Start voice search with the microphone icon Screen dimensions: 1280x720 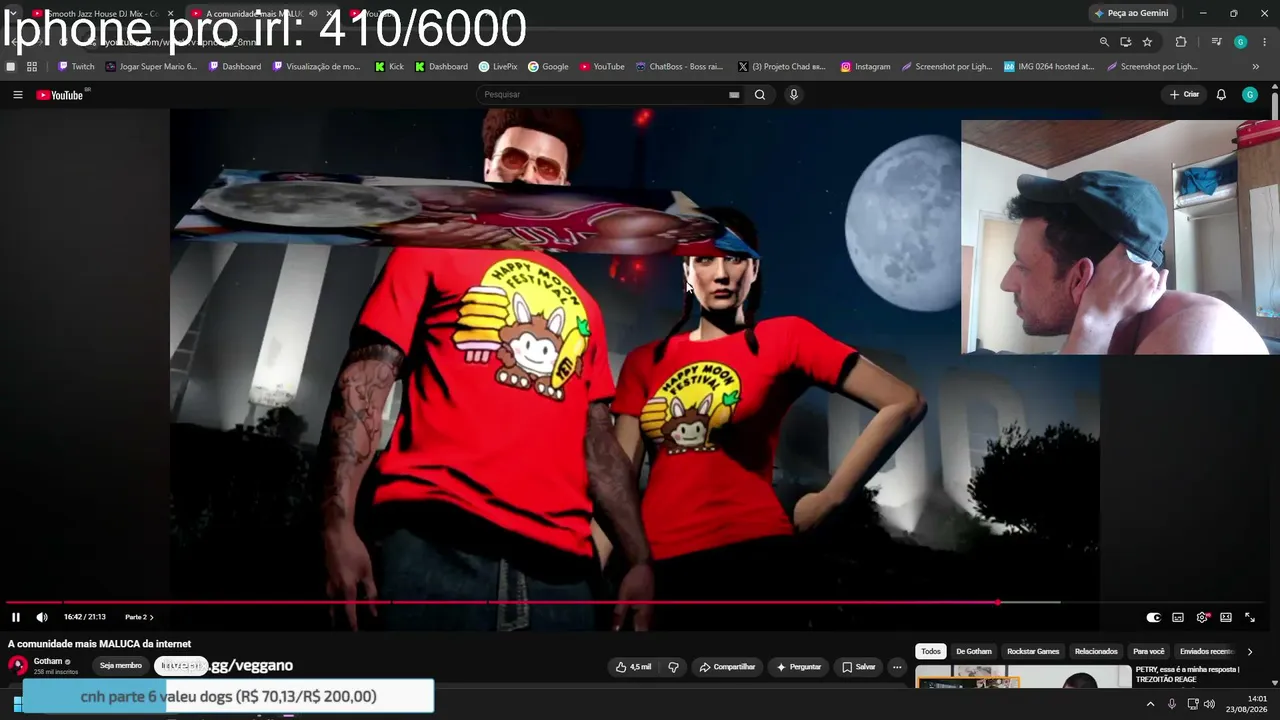pyautogui.click(x=794, y=95)
